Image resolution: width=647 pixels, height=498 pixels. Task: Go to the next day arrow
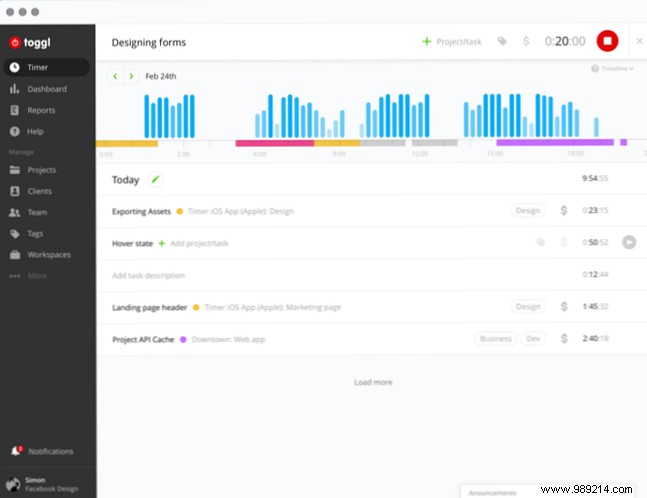click(131, 76)
